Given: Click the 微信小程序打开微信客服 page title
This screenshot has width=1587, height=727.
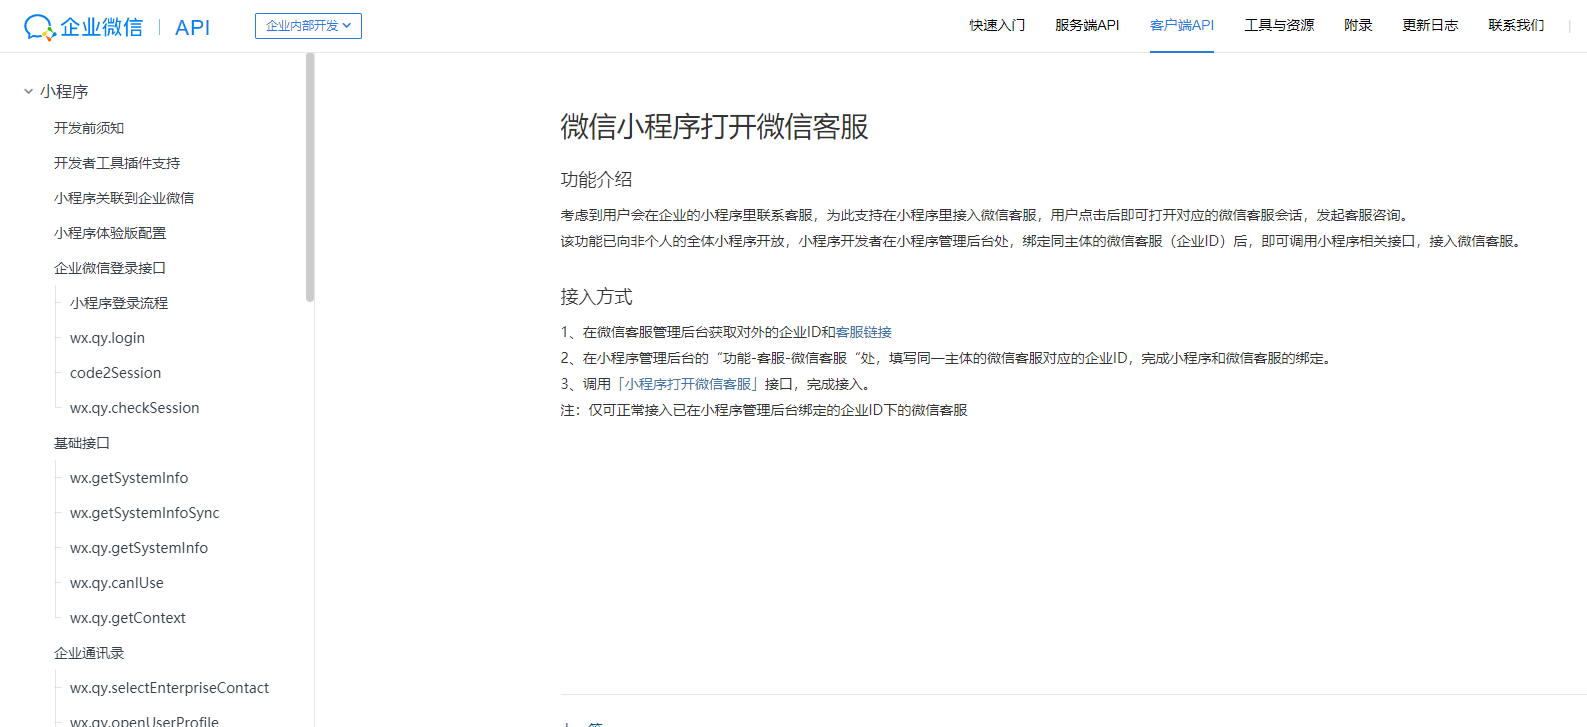Looking at the screenshot, I should 714,127.
